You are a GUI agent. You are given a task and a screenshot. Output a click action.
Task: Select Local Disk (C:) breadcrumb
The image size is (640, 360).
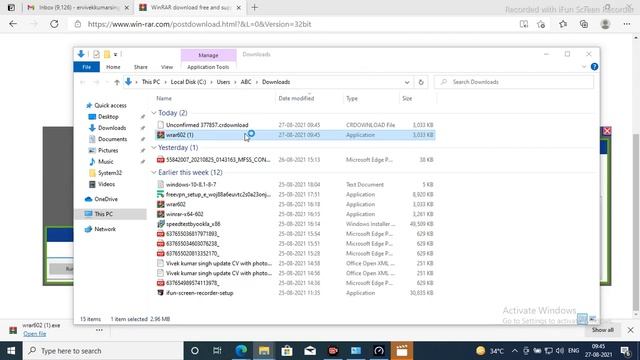(188, 82)
